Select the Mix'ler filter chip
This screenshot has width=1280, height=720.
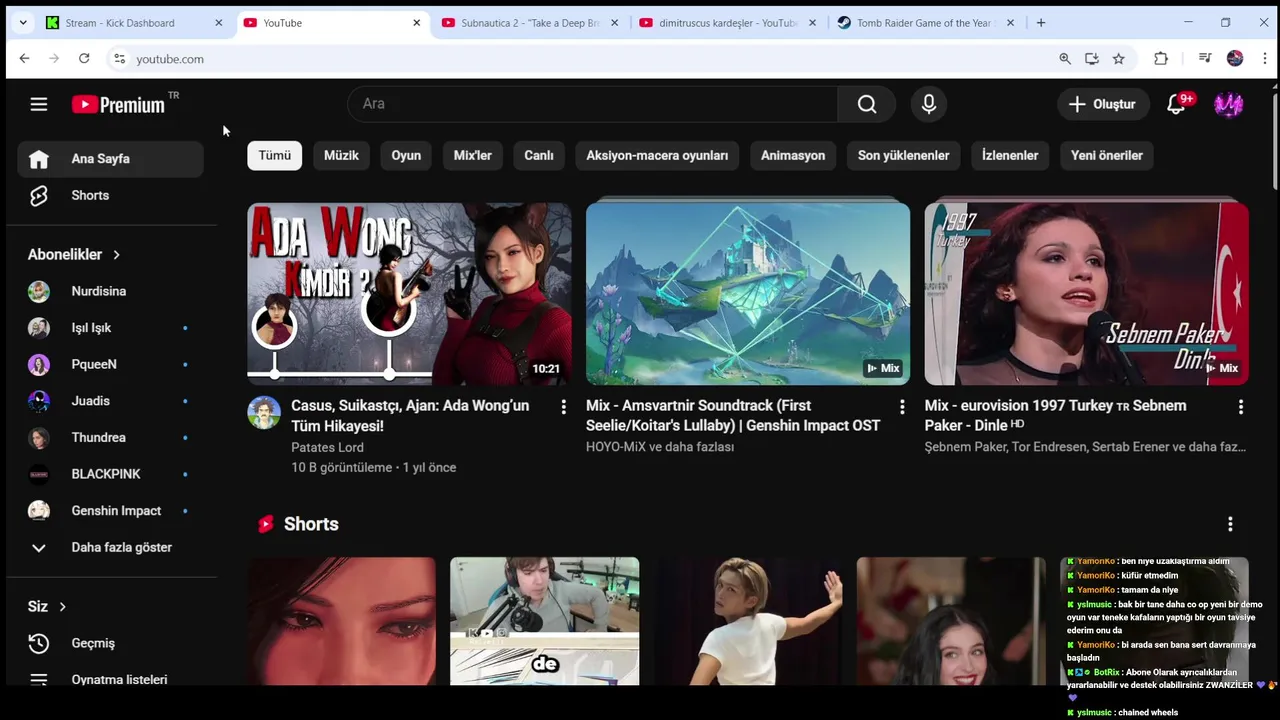[x=473, y=155]
